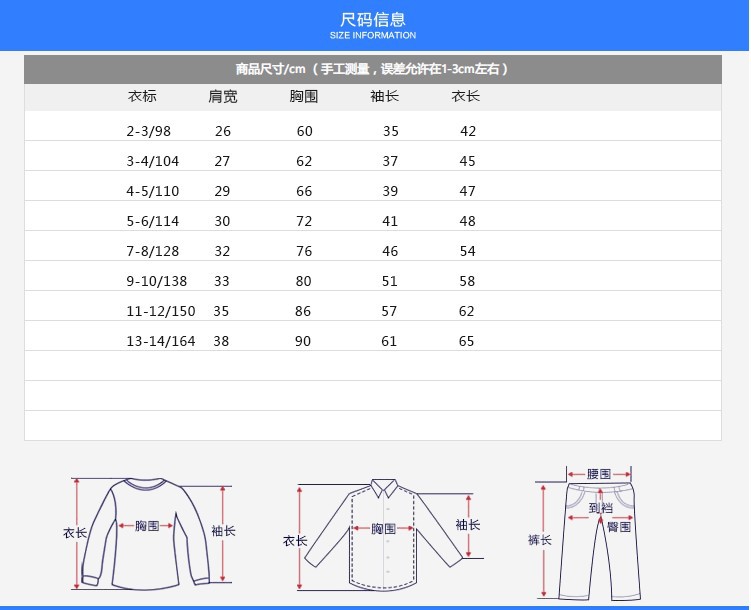Select the 袖长 column header in table
The image size is (751, 610).
(385, 96)
